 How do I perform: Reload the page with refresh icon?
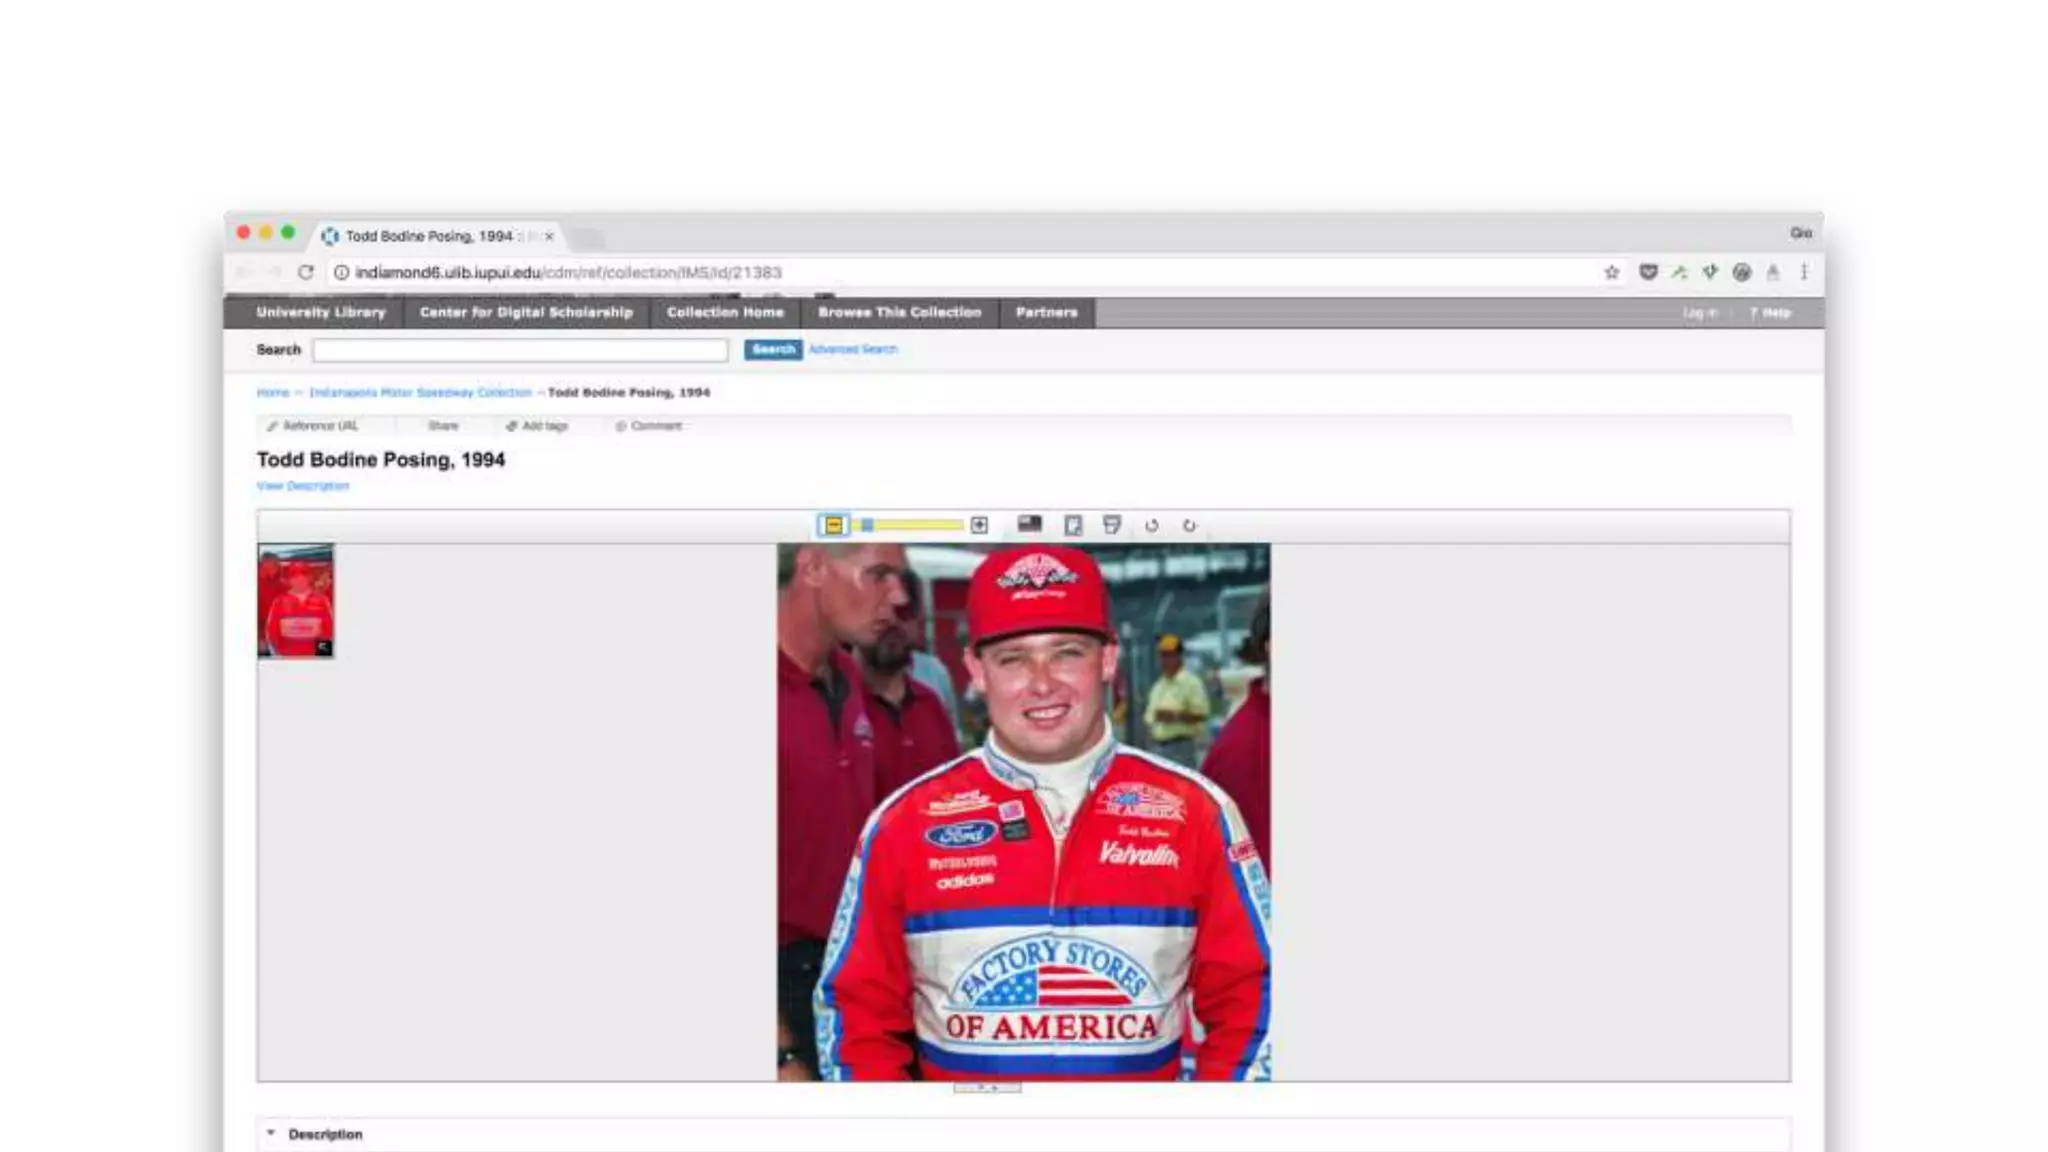306,272
